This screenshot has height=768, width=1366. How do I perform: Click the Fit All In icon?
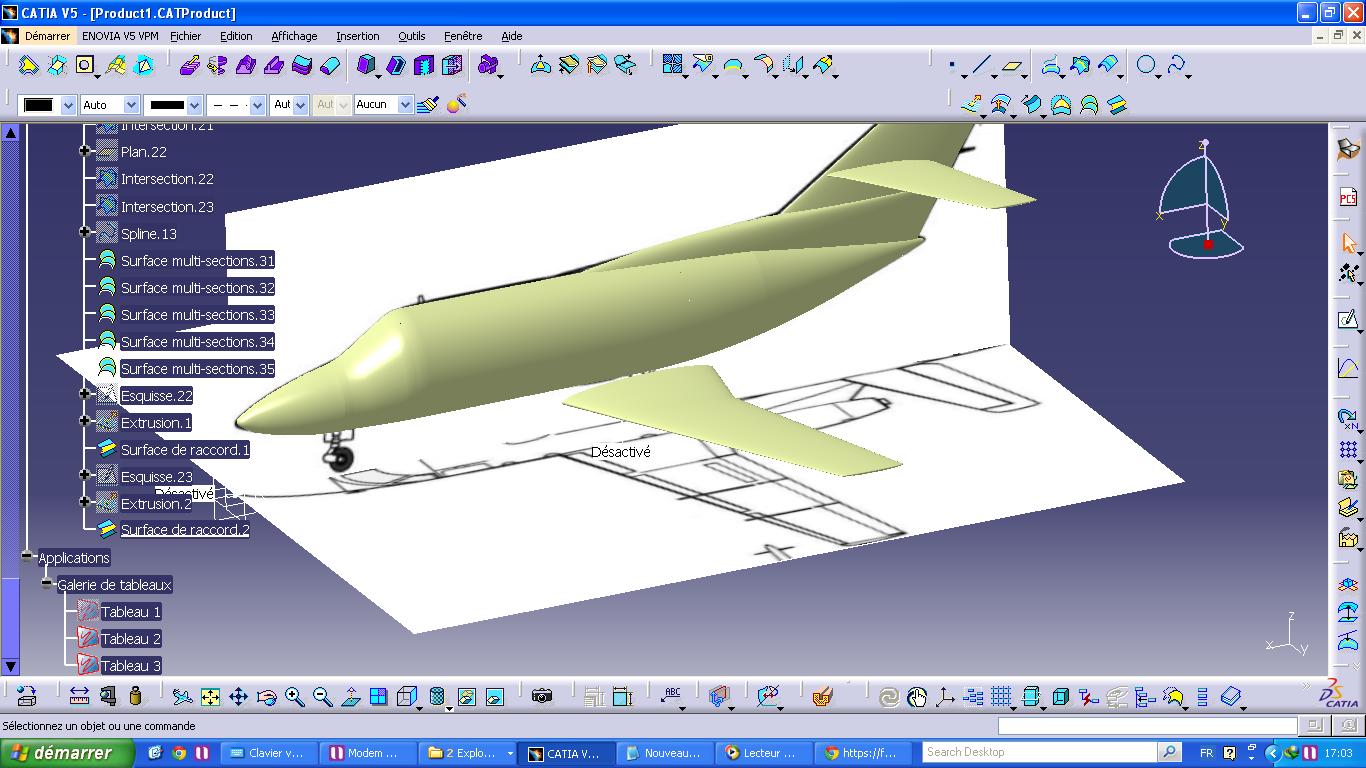(210, 697)
